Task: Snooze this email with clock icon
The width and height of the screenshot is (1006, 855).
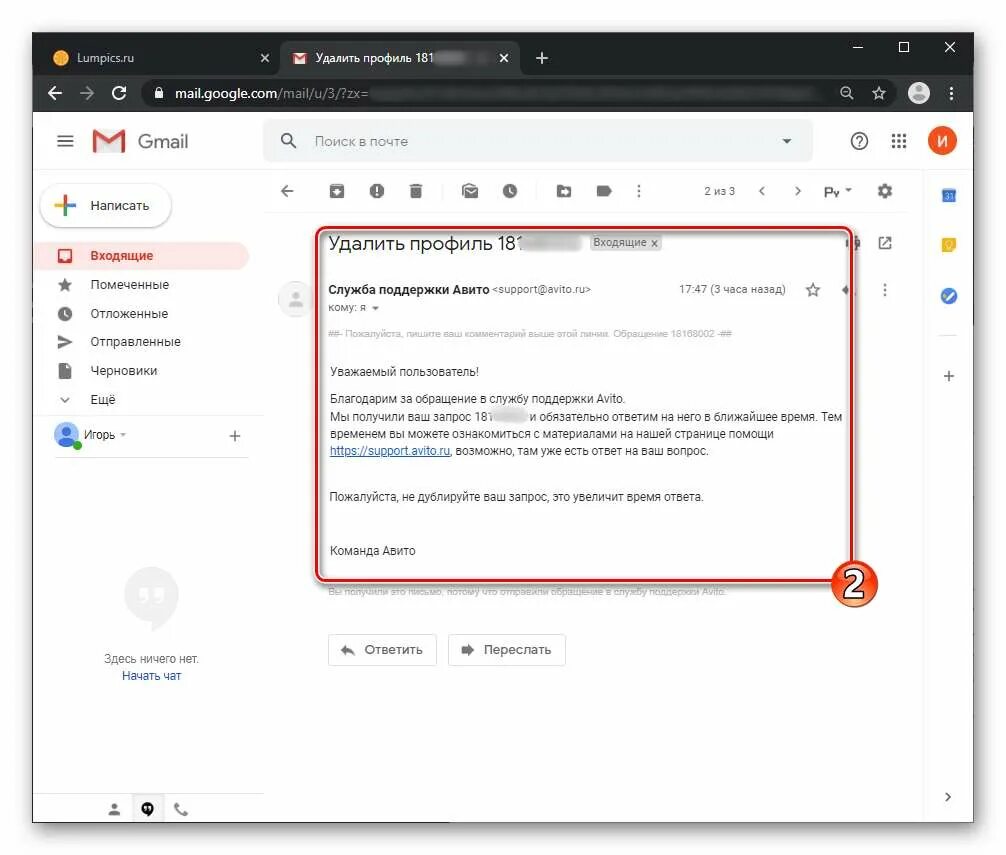Action: pyautogui.click(x=510, y=191)
